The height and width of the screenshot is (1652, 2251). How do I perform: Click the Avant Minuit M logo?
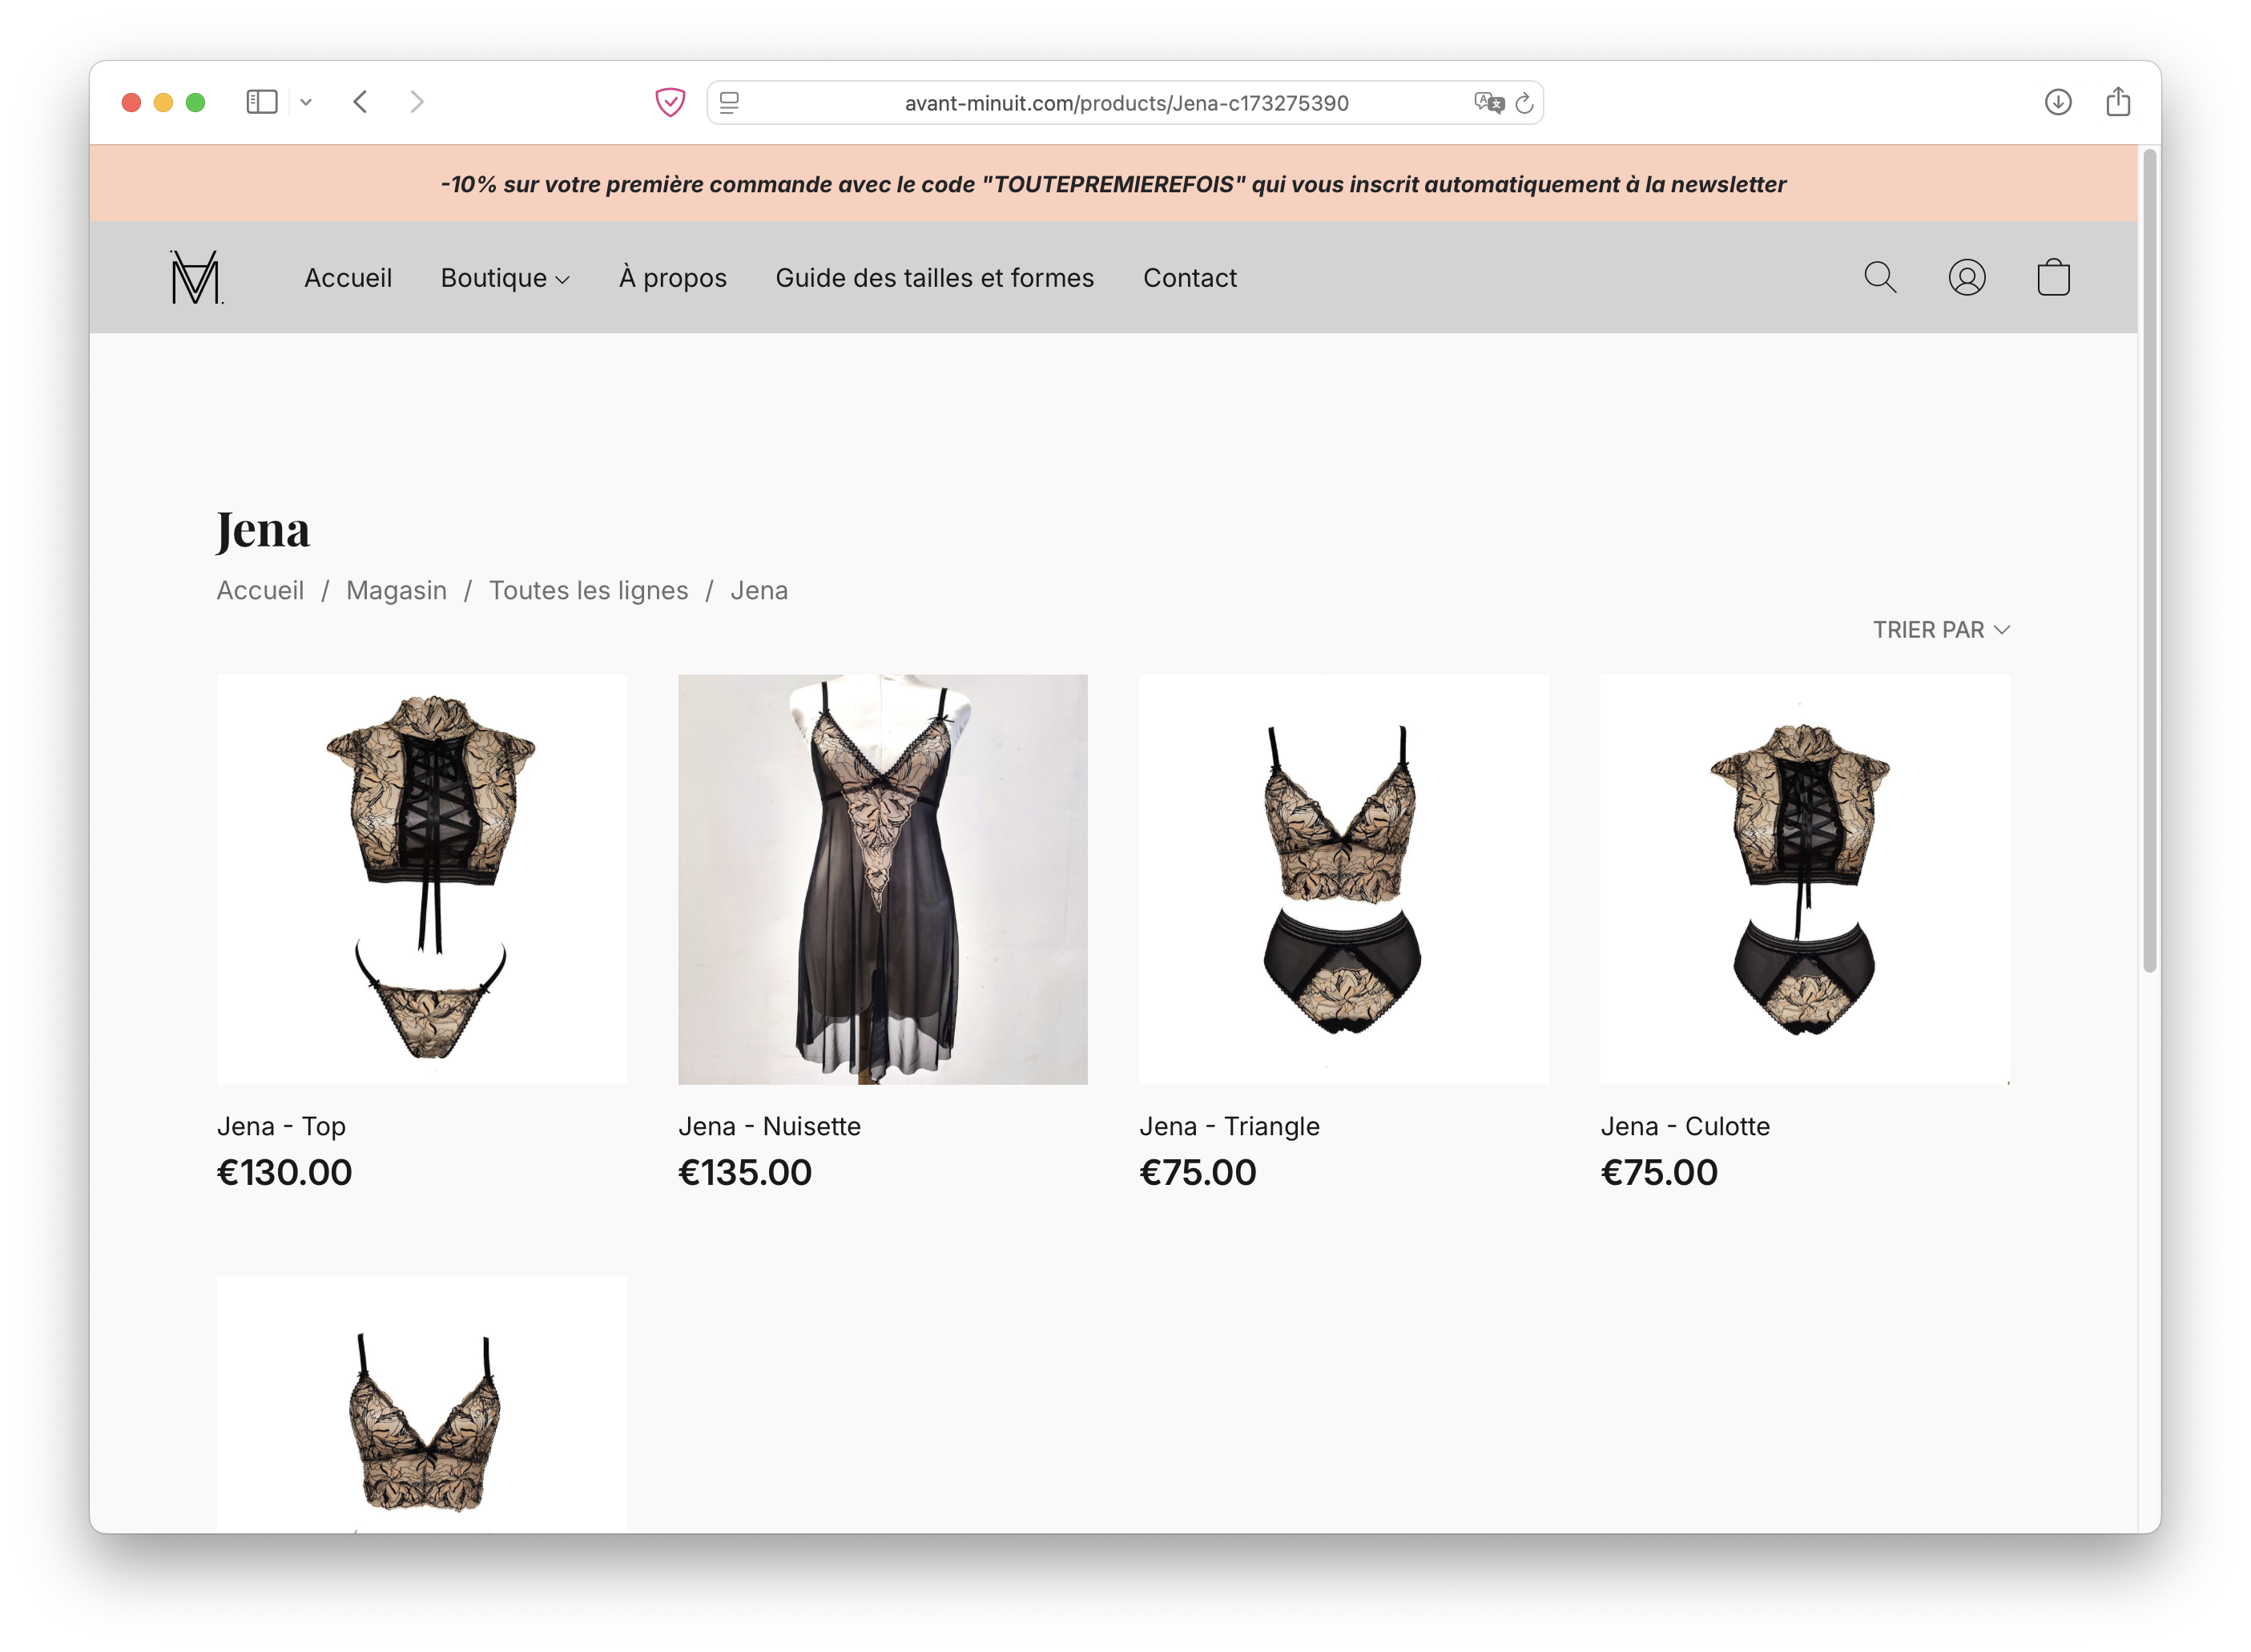(196, 277)
